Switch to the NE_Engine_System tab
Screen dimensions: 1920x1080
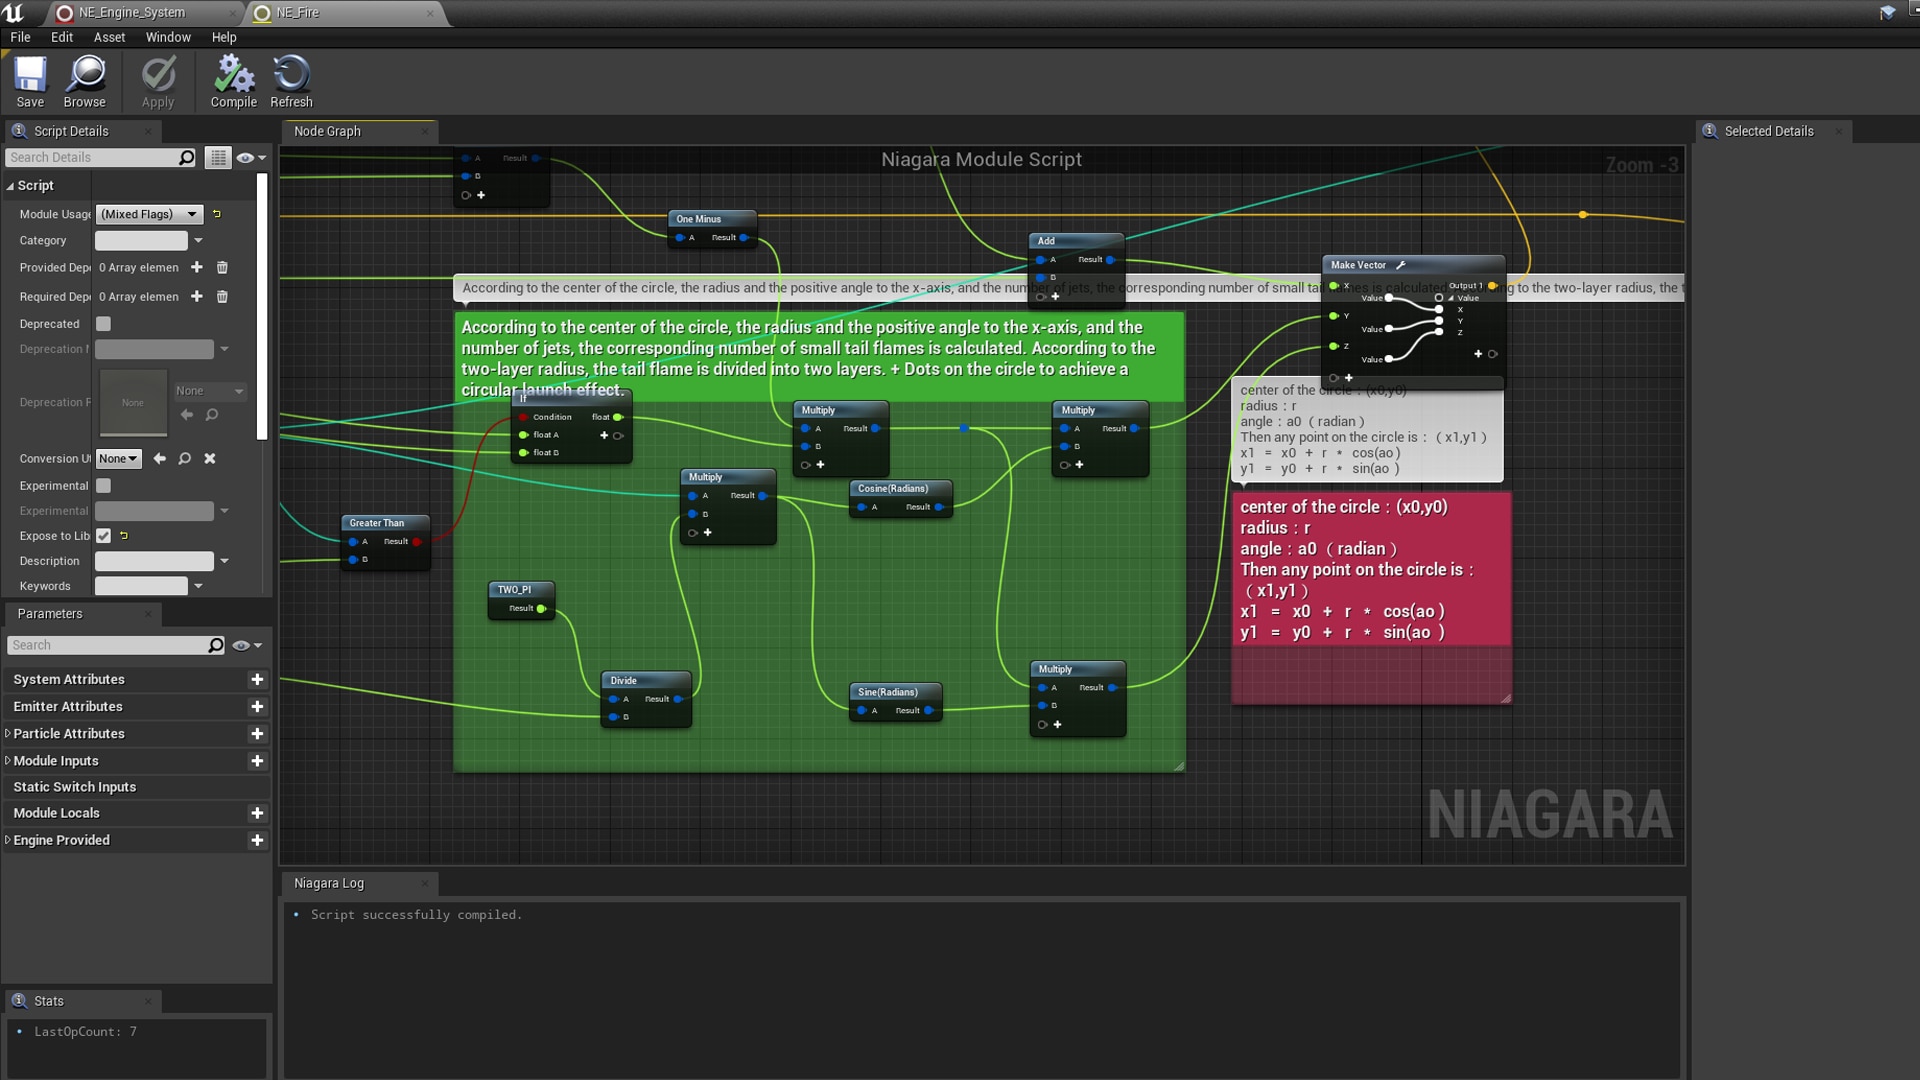[132, 13]
